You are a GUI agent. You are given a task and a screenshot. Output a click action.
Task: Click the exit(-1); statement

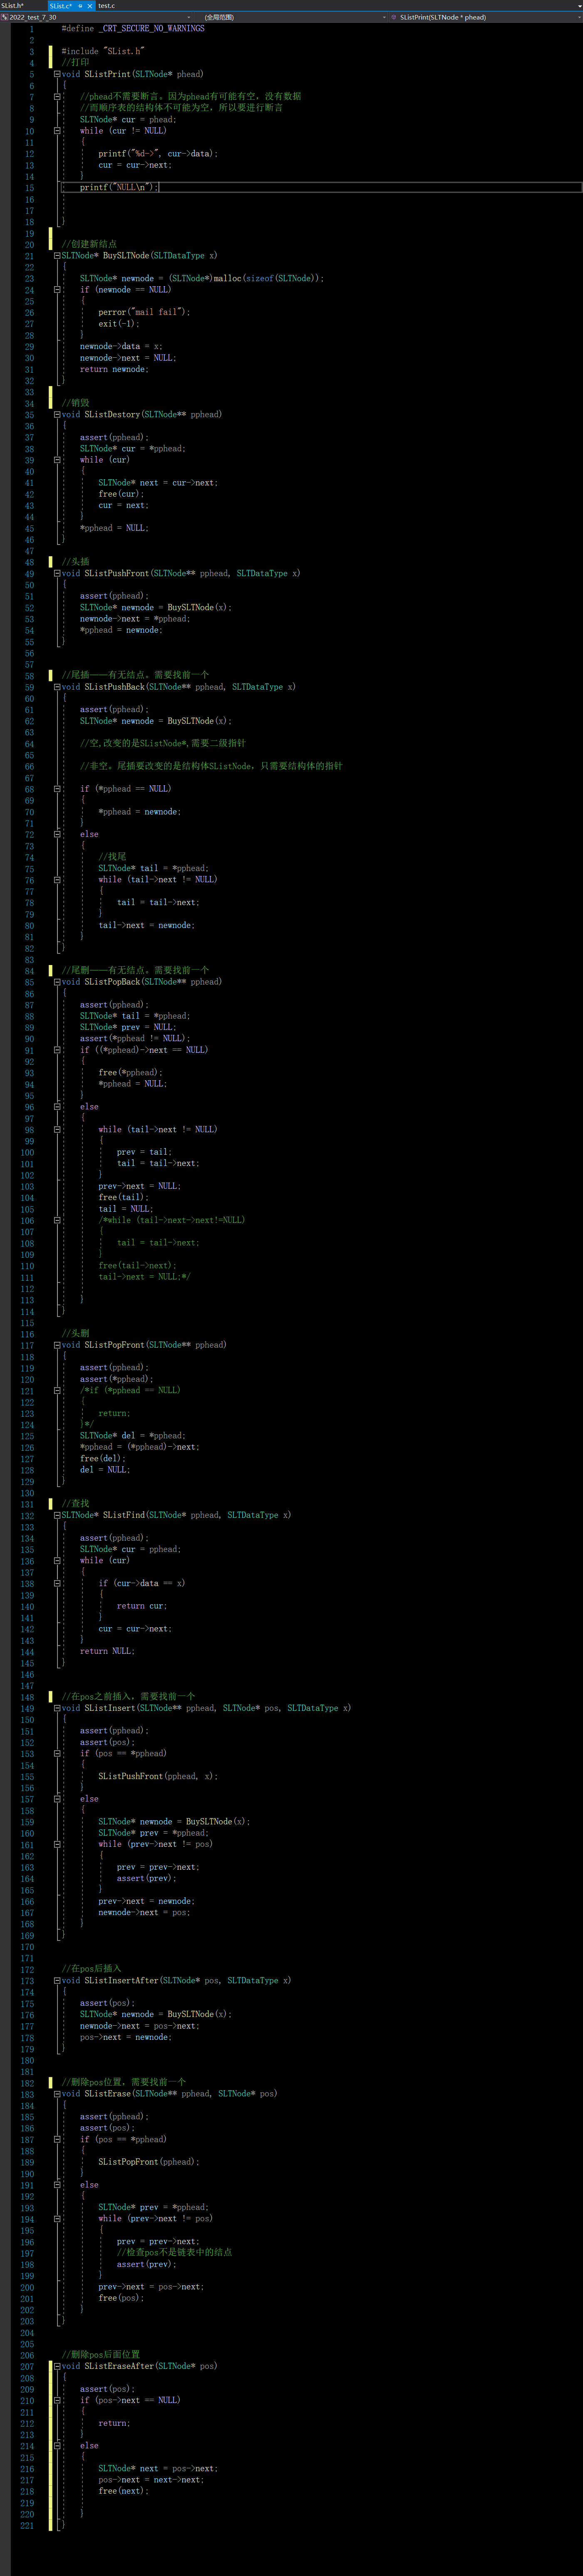pyautogui.click(x=119, y=324)
